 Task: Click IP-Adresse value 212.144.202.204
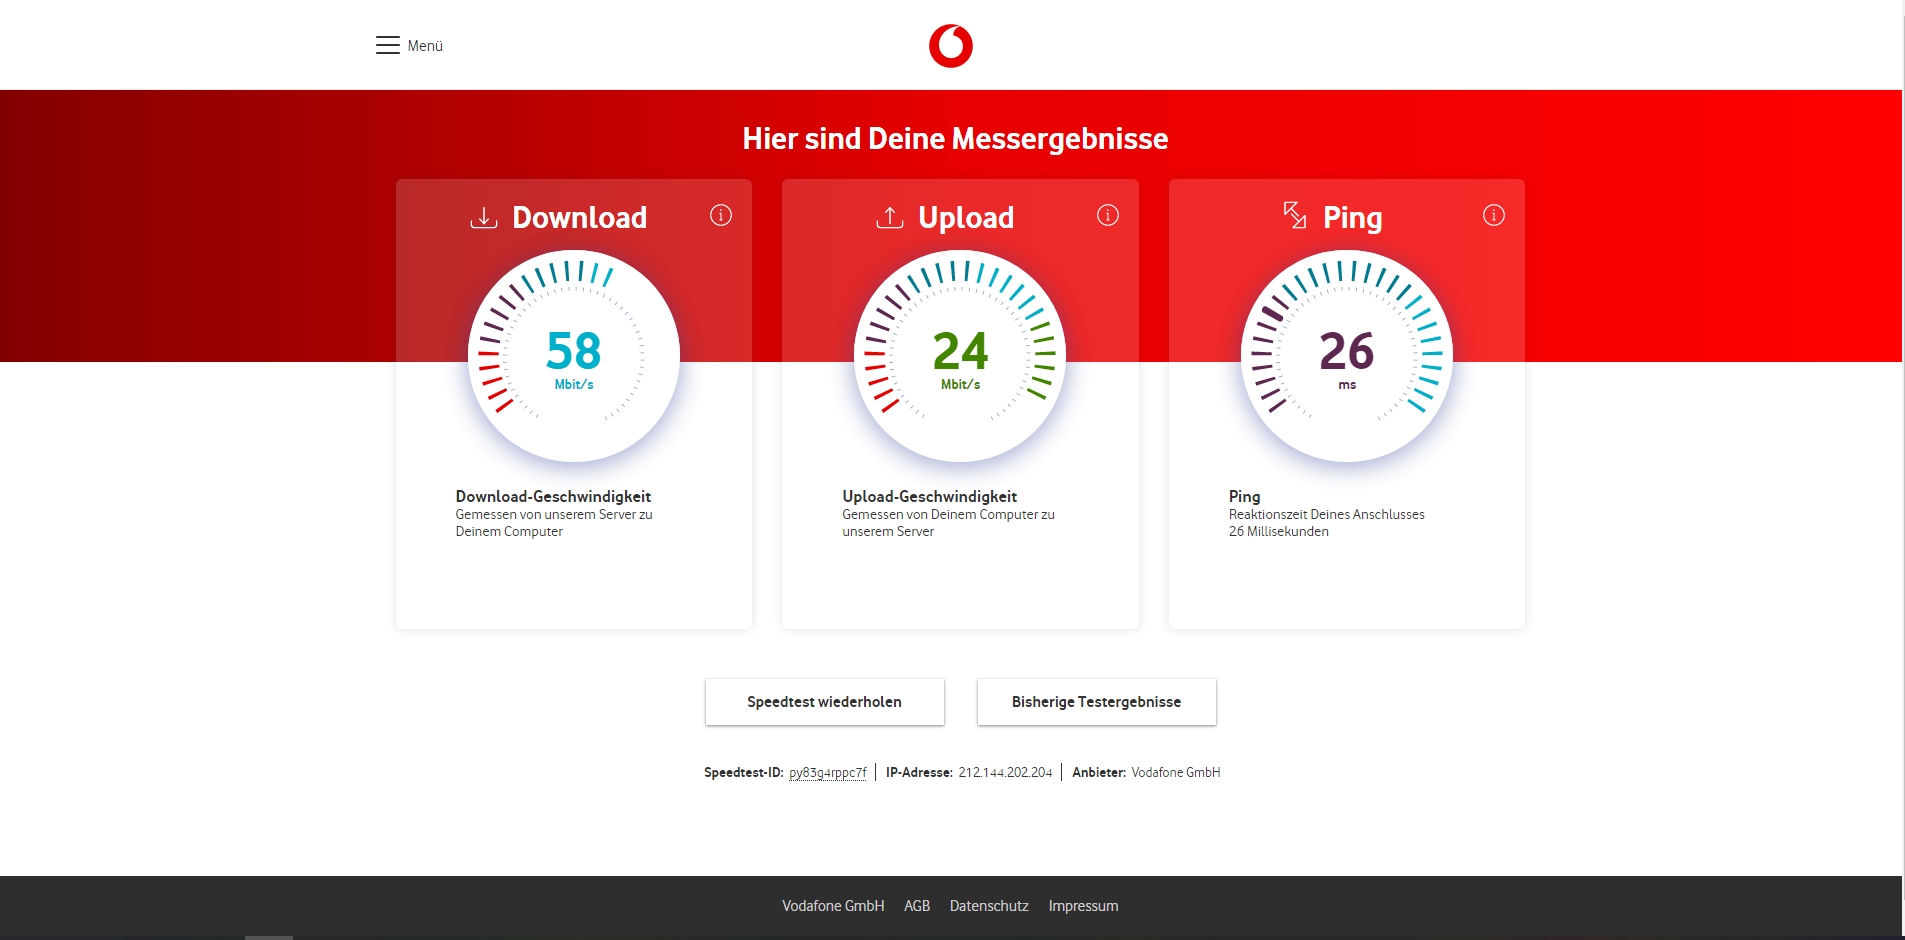[x=1005, y=773]
